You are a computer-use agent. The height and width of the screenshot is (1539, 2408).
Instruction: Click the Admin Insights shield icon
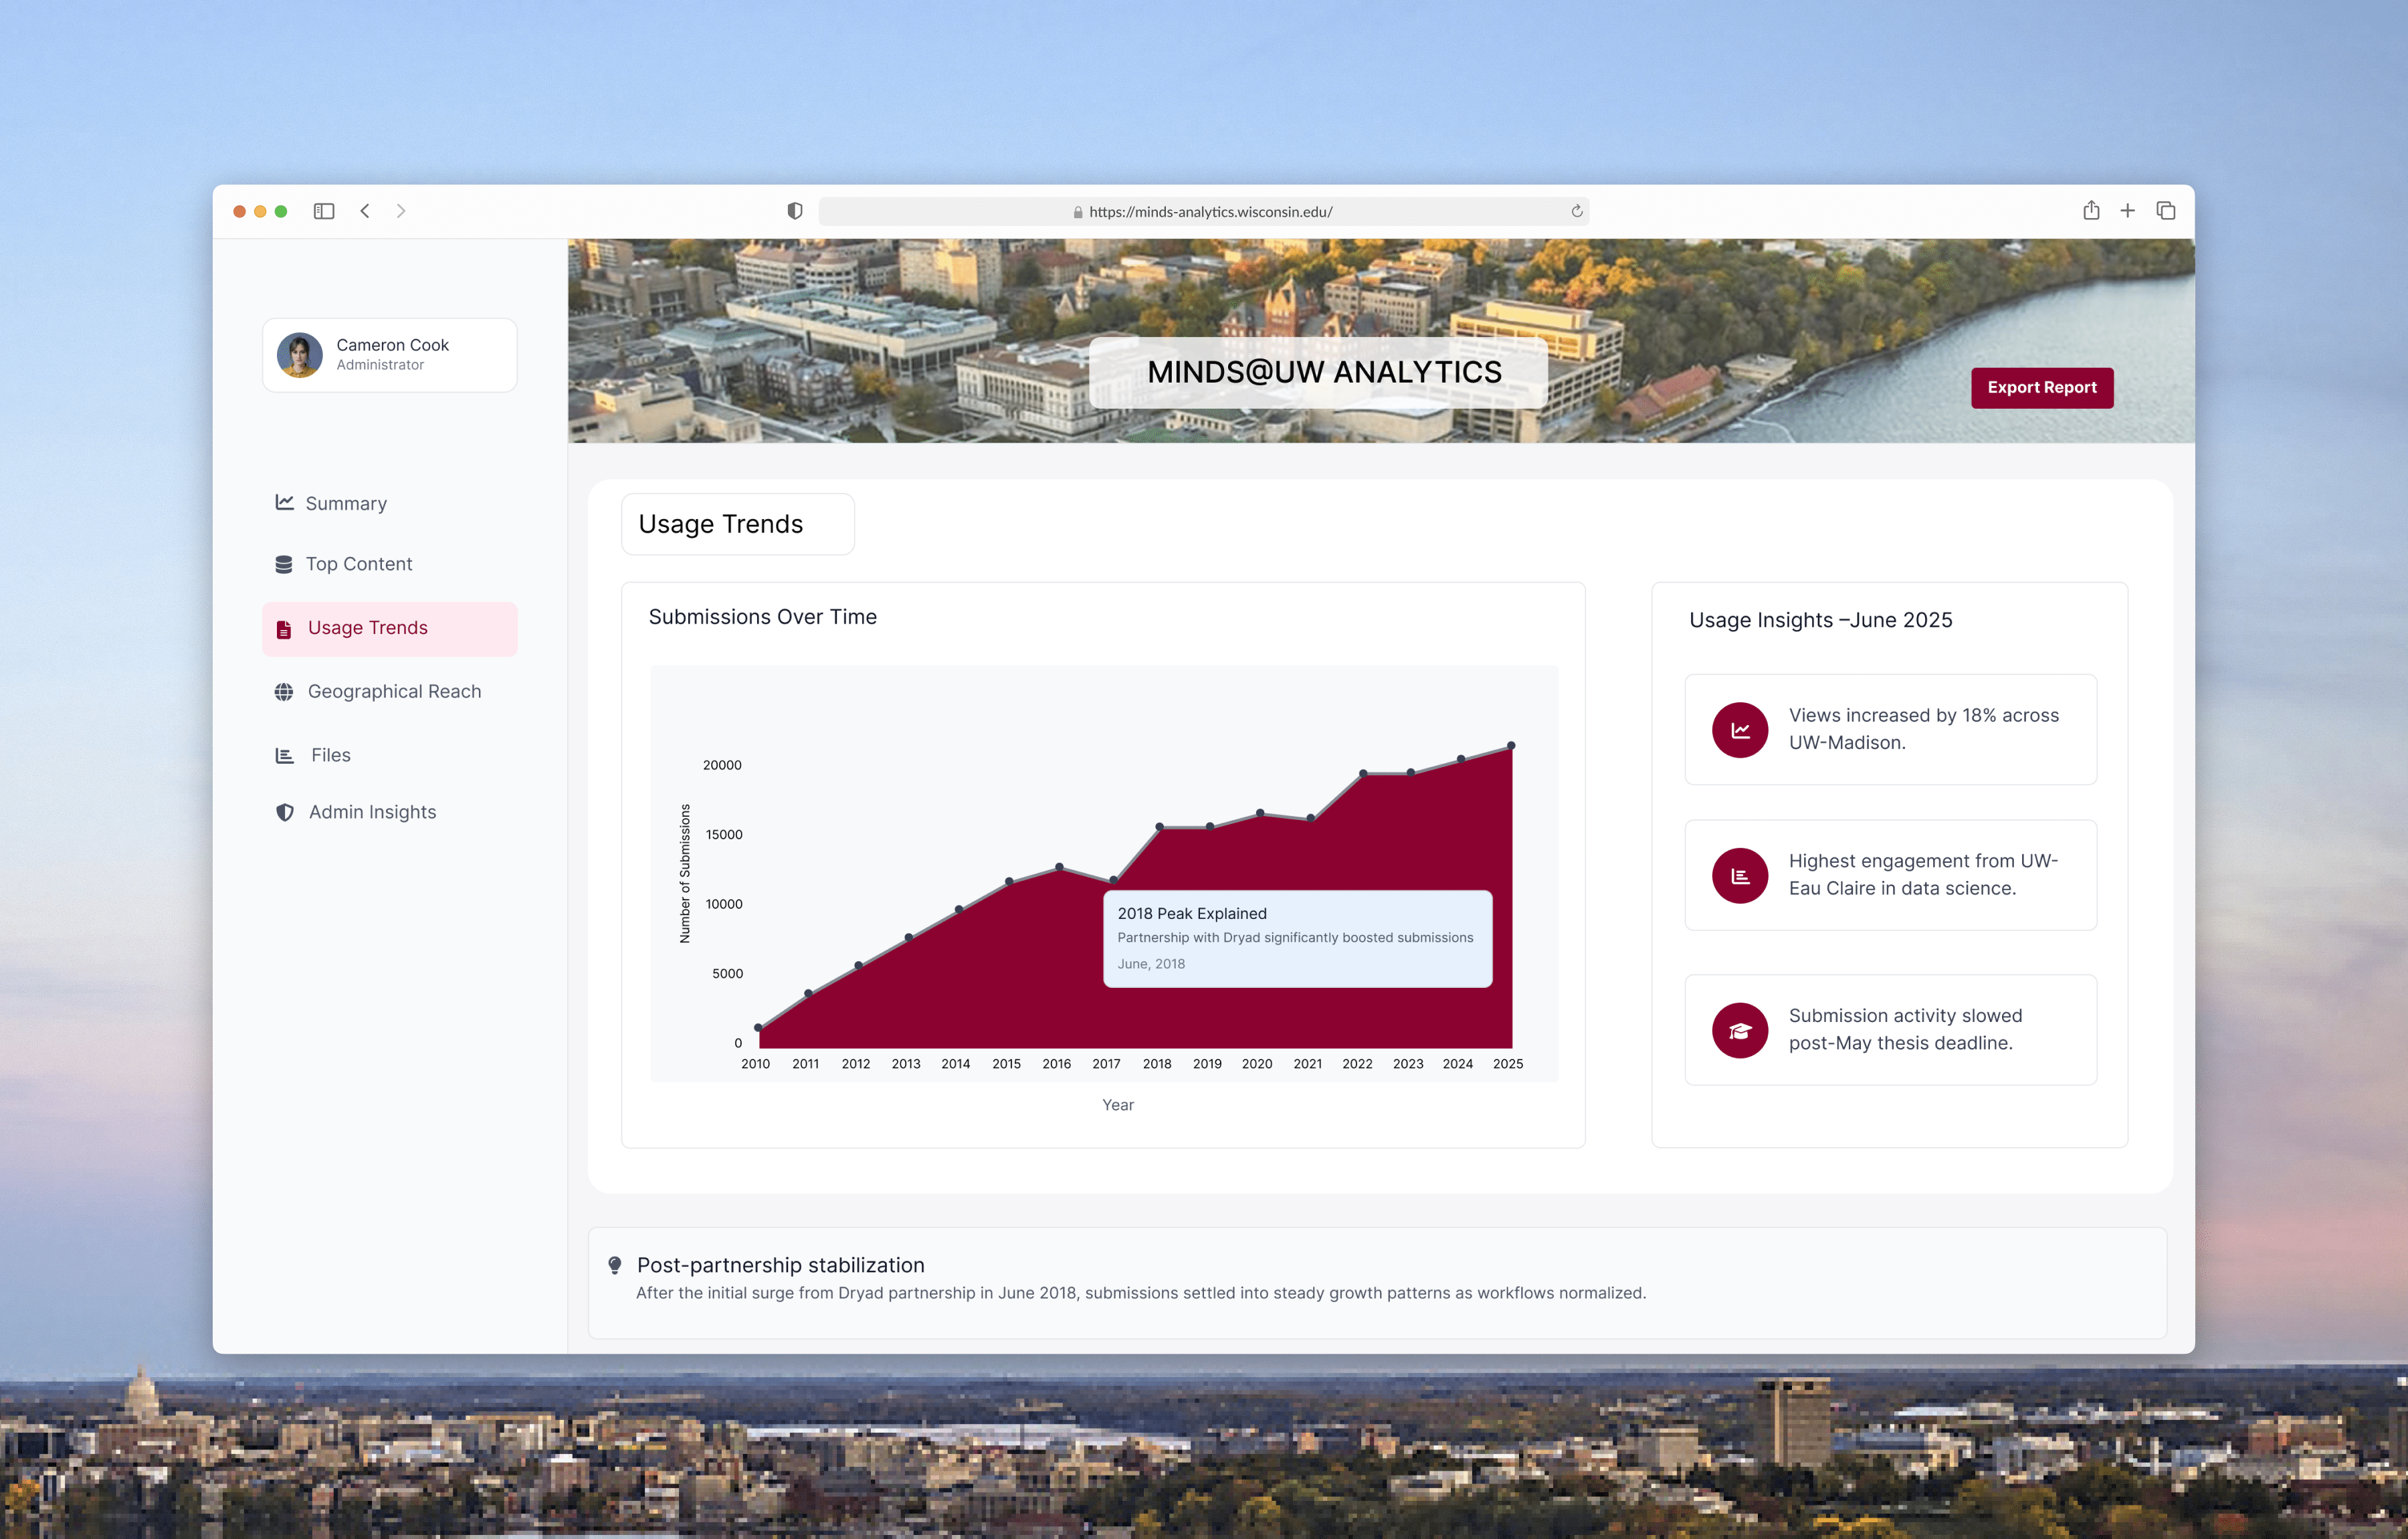(285, 812)
